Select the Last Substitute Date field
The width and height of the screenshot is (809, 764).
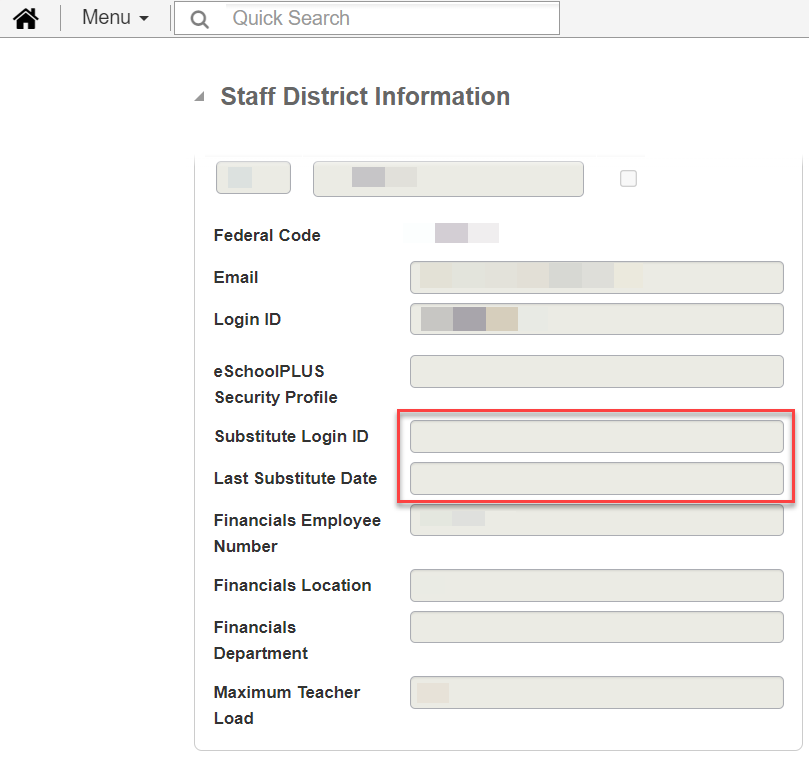596,478
